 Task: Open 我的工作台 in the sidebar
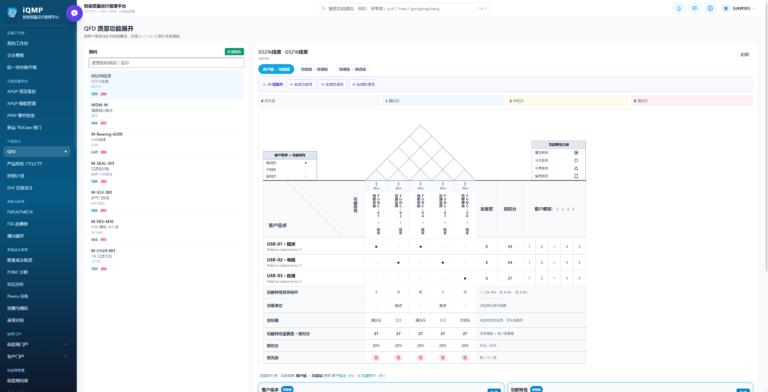[x=37, y=44]
